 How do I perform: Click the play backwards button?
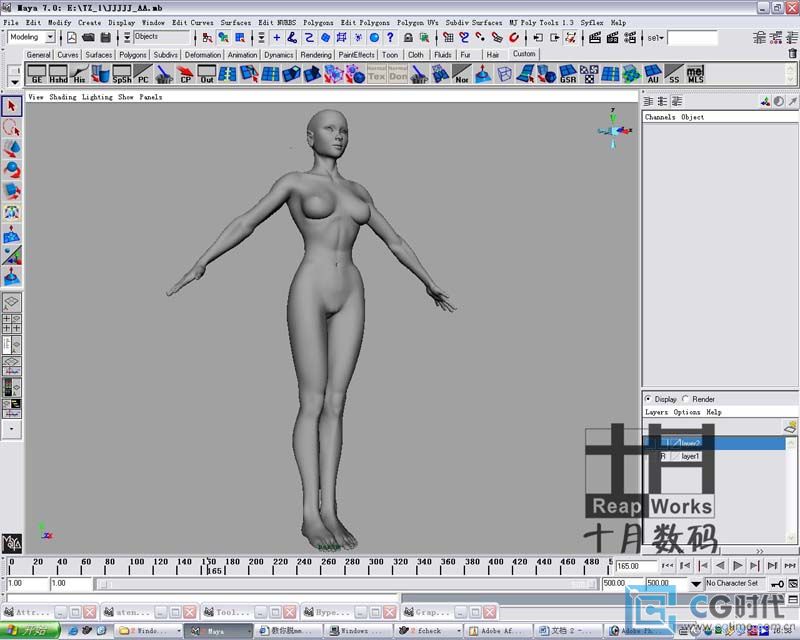coord(720,565)
